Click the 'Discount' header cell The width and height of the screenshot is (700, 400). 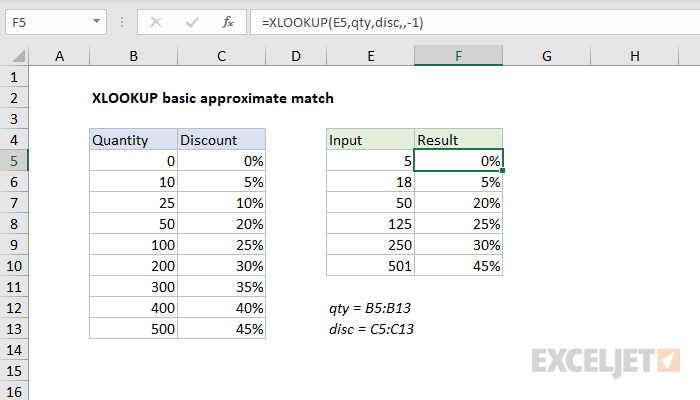click(x=221, y=140)
